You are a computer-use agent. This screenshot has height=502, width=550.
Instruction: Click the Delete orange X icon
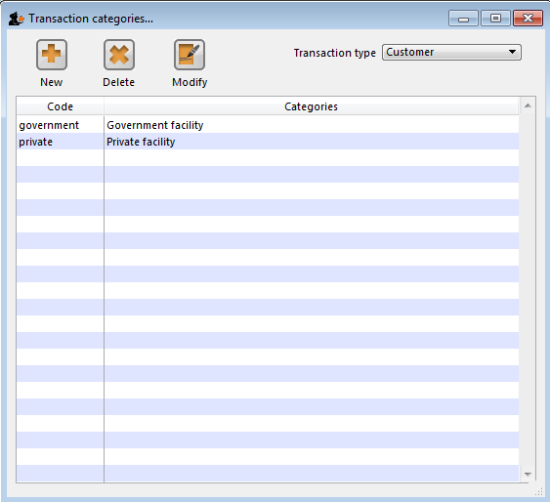[x=119, y=54]
